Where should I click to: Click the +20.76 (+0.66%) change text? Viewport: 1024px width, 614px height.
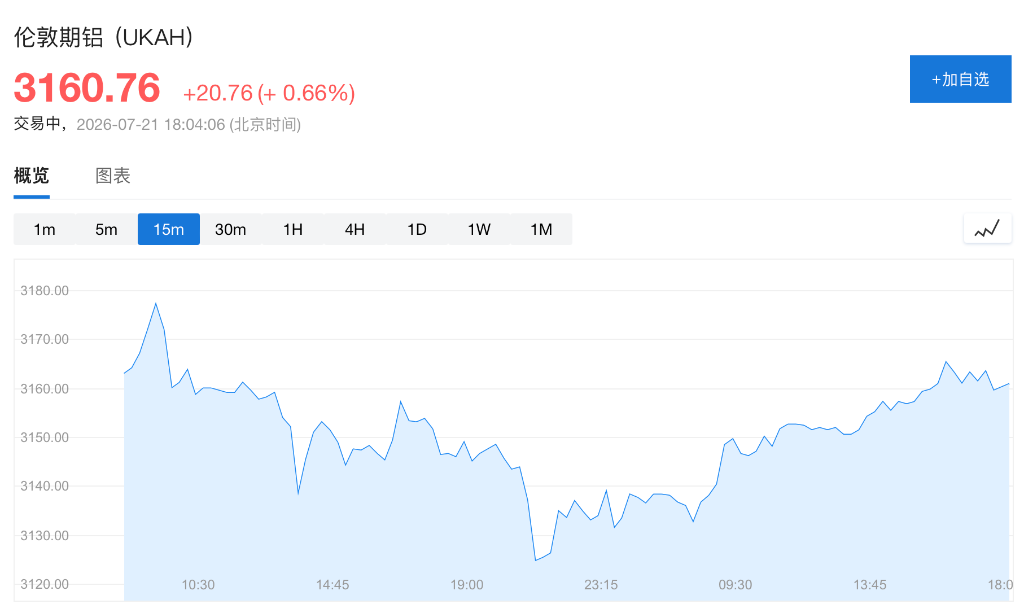pyautogui.click(x=269, y=93)
